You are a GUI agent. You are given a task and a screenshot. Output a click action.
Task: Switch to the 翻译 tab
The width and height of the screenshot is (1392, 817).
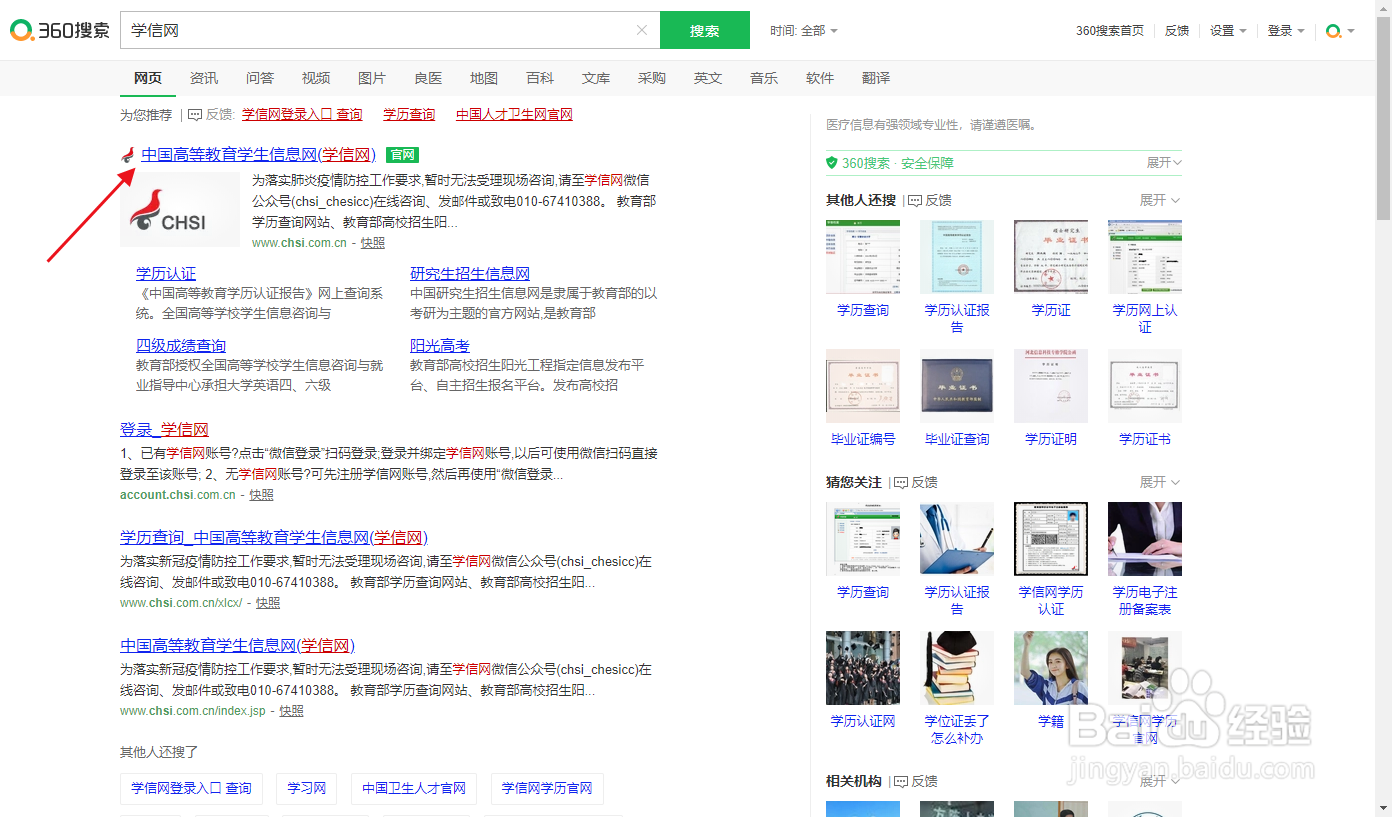876,78
